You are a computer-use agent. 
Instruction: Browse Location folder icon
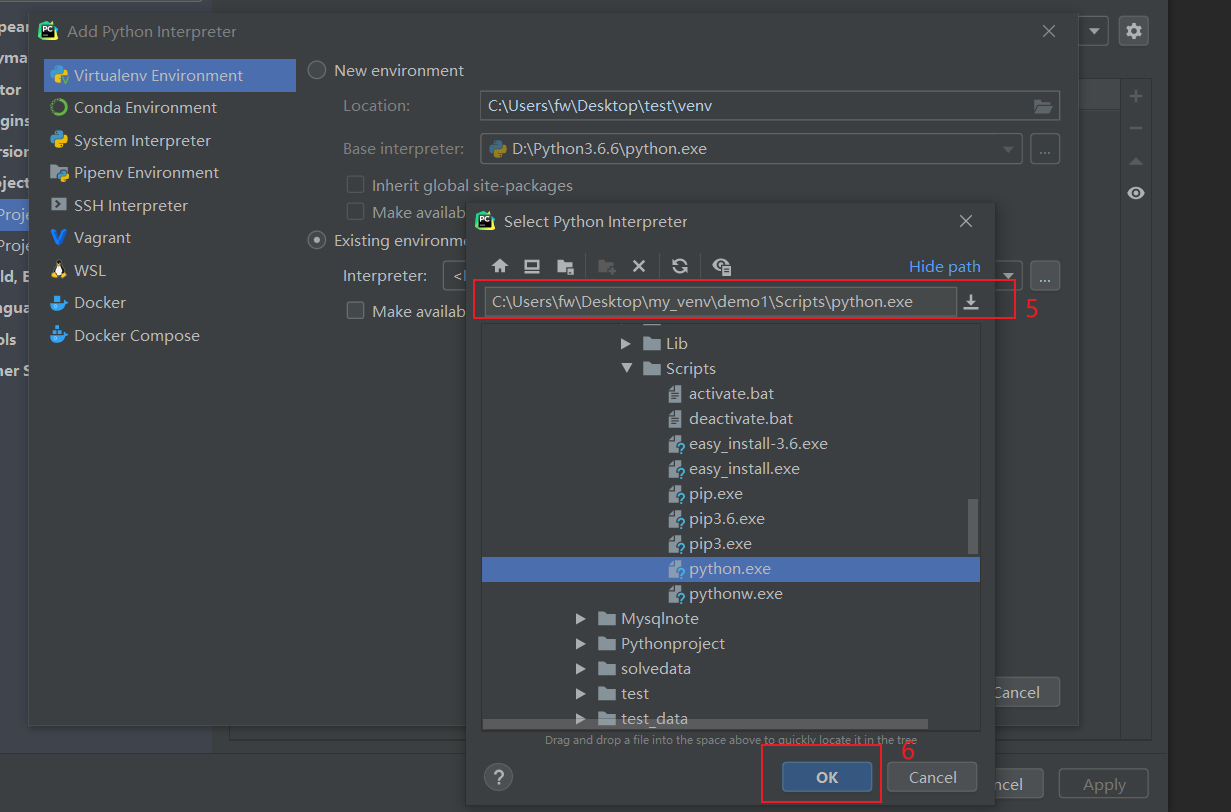1043,106
